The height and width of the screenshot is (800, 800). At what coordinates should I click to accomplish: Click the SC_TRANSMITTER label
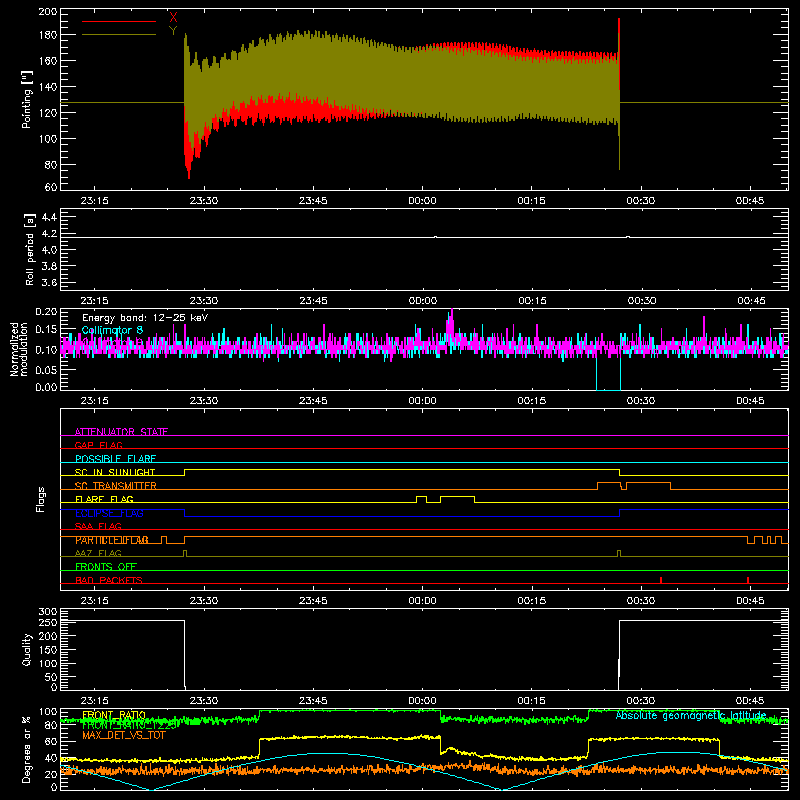(x=115, y=485)
